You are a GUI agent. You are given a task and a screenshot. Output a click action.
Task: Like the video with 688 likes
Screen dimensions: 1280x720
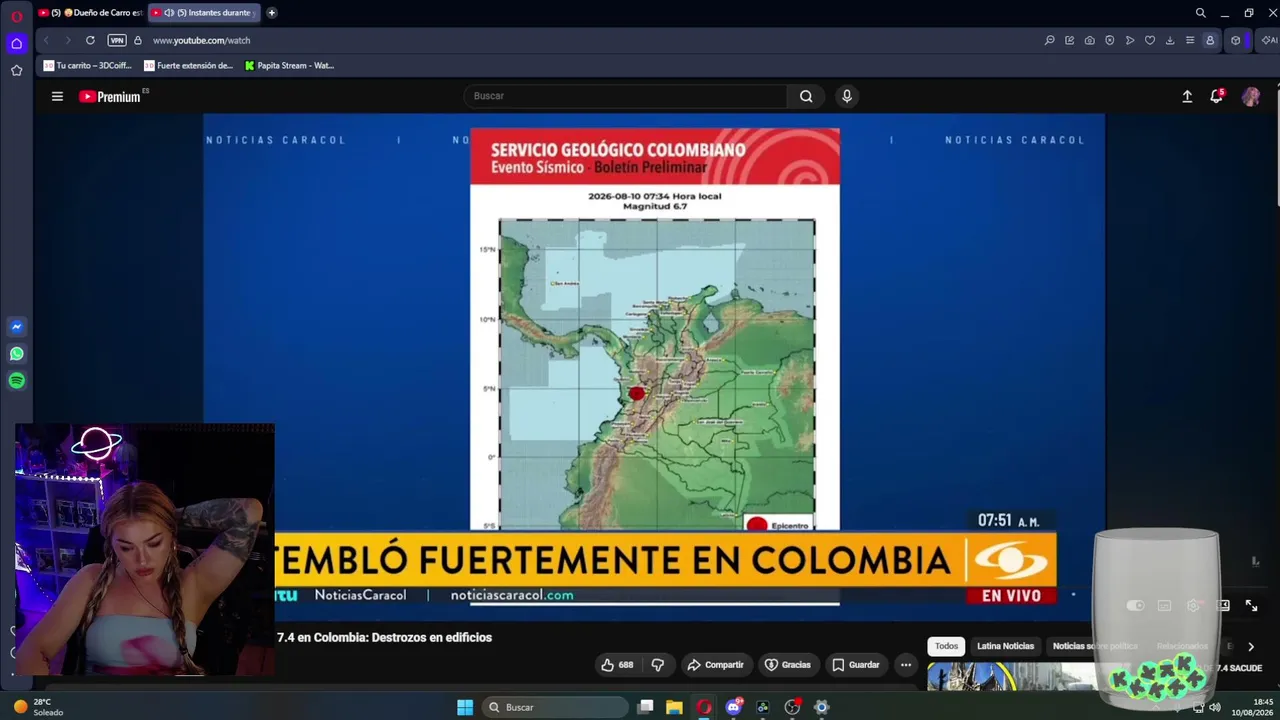click(x=617, y=665)
